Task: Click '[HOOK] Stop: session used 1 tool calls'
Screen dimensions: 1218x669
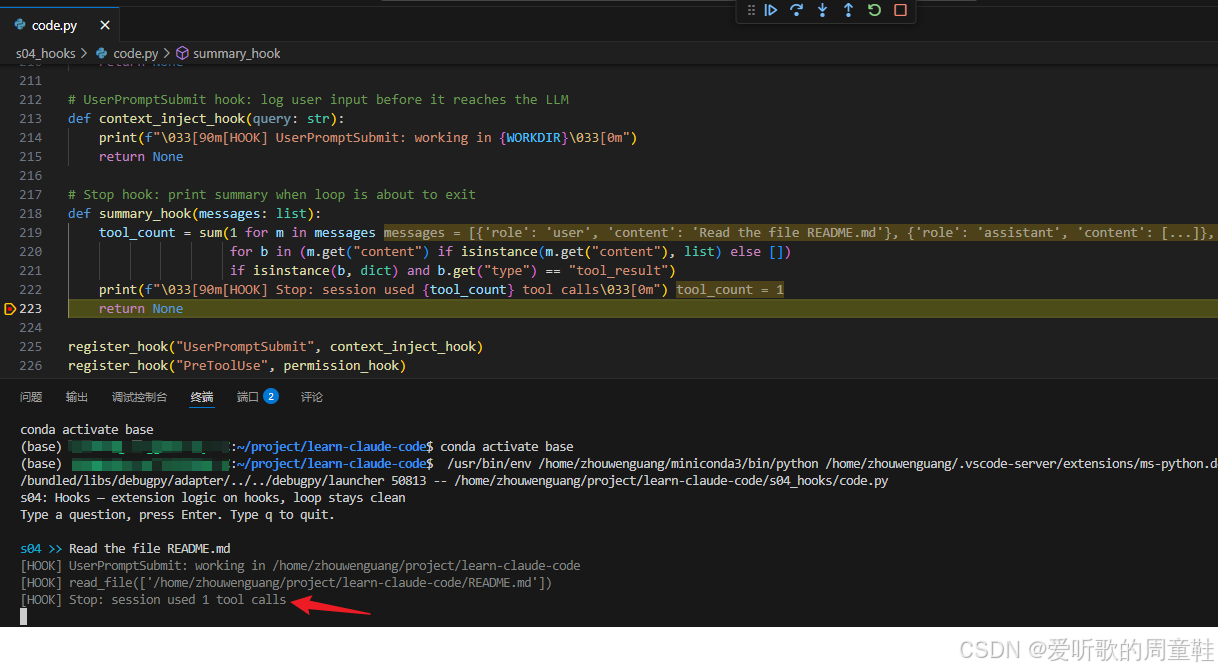Action: click(153, 600)
